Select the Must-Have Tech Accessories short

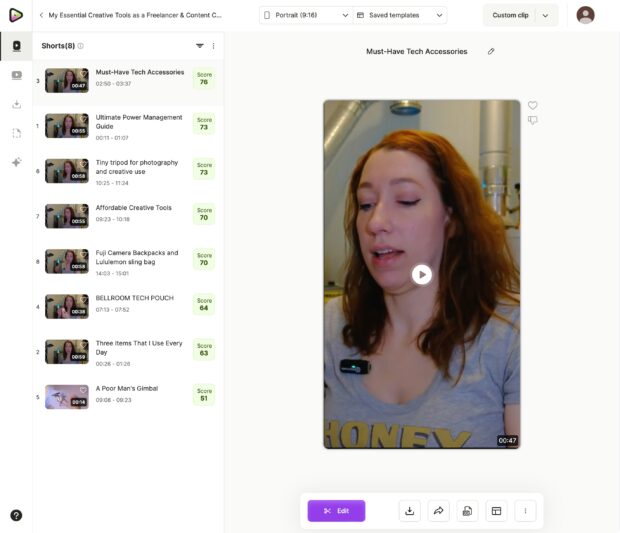[x=128, y=81]
